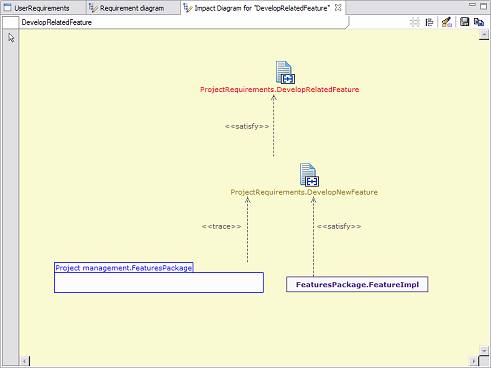491x368 pixels.
Task: Select the FeaturesPackage.FeatureImpl class box
Action: point(357,284)
